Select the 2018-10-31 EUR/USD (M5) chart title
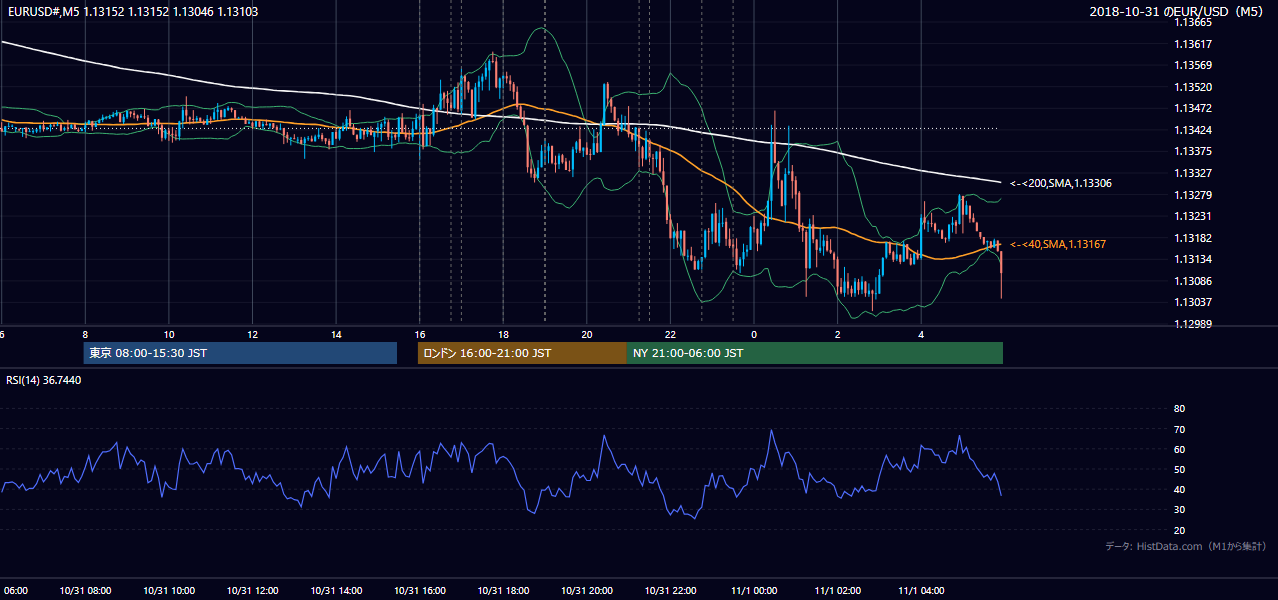 tap(1178, 12)
